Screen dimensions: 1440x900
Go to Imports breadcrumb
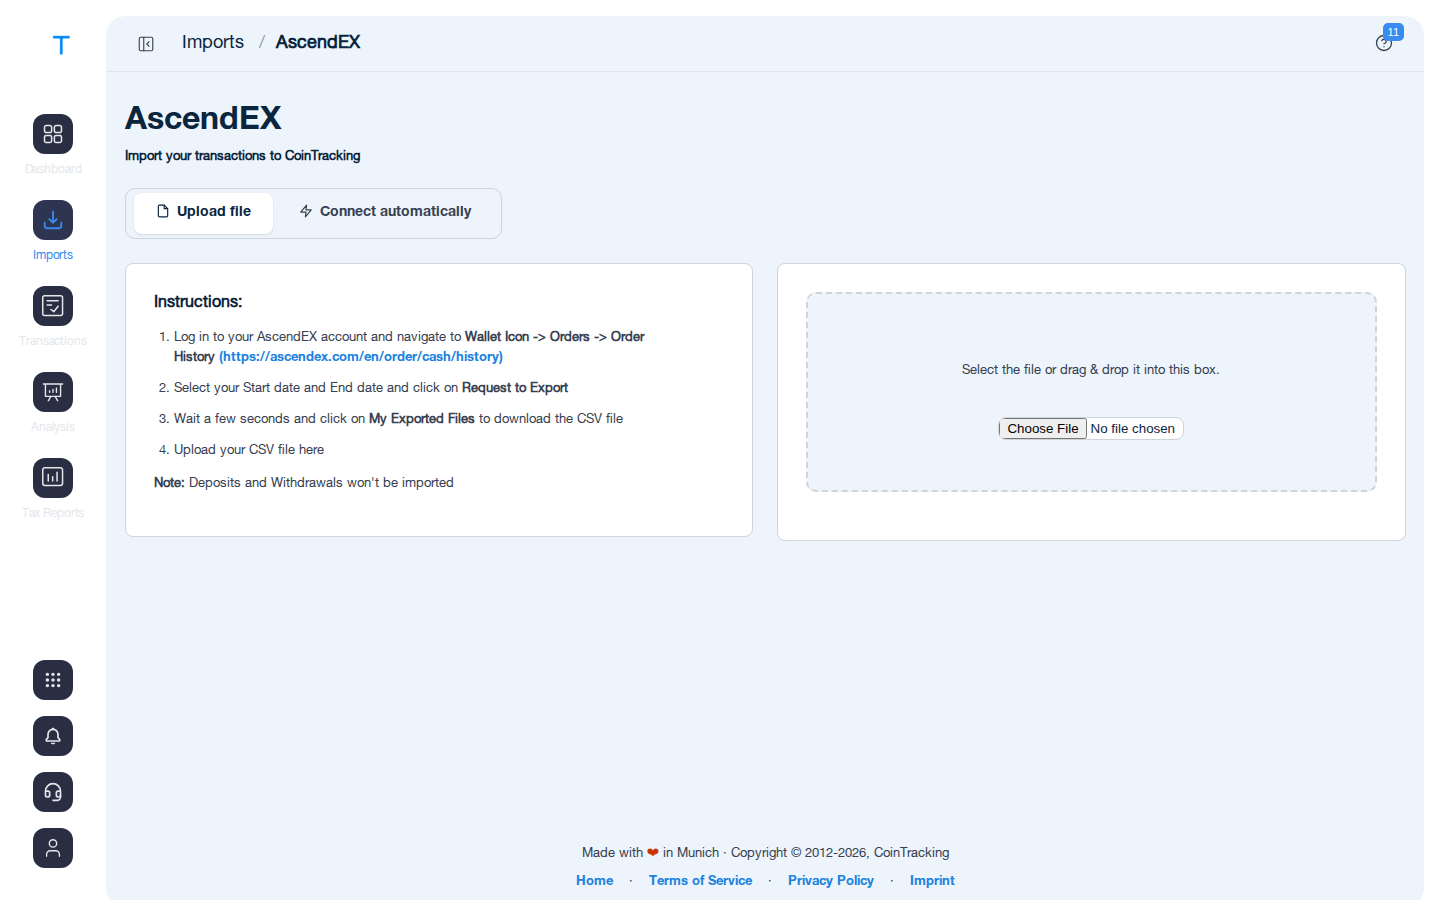pyautogui.click(x=213, y=42)
